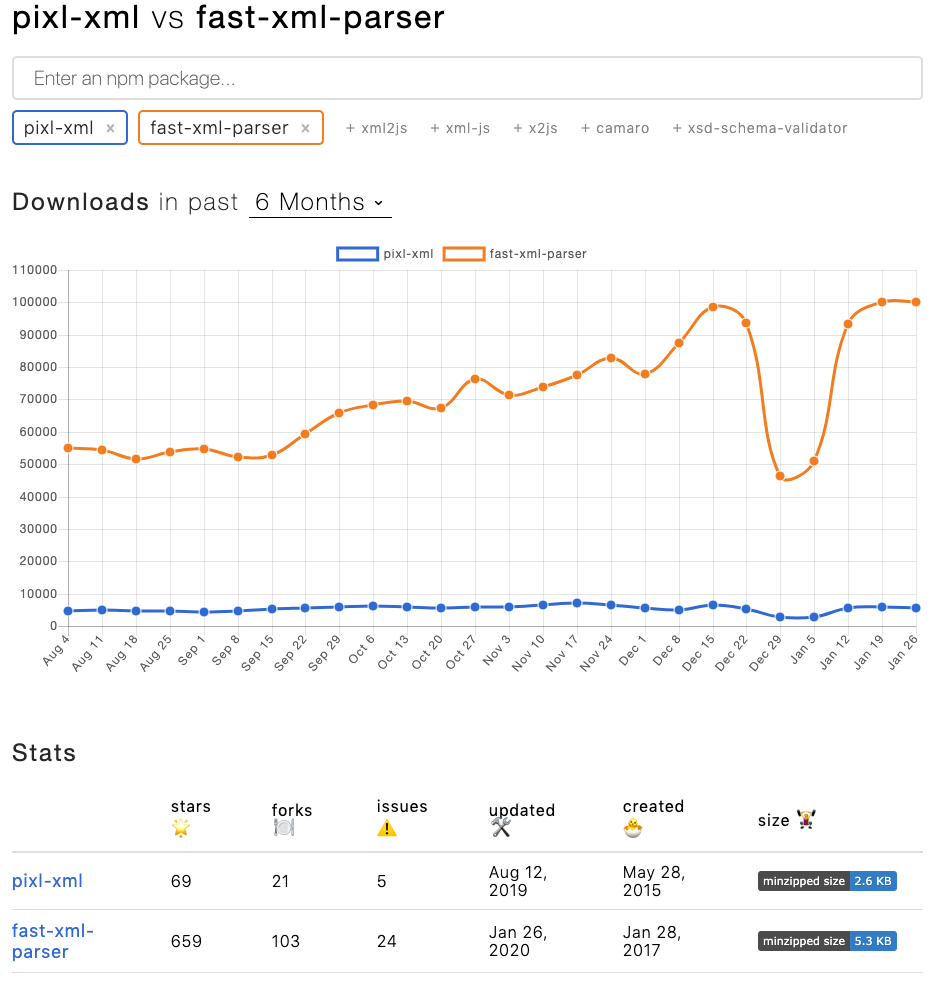Click pixl-xml stars value '69'

[181, 881]
